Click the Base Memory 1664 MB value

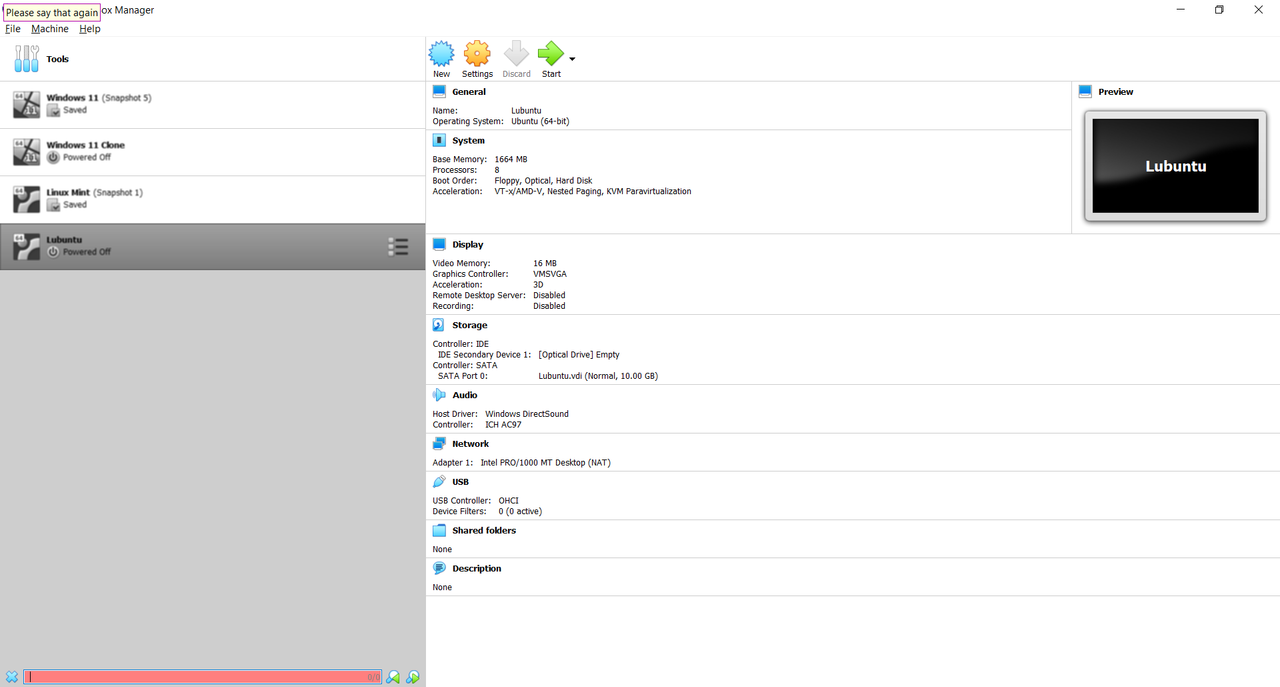[x=511, y=159]
